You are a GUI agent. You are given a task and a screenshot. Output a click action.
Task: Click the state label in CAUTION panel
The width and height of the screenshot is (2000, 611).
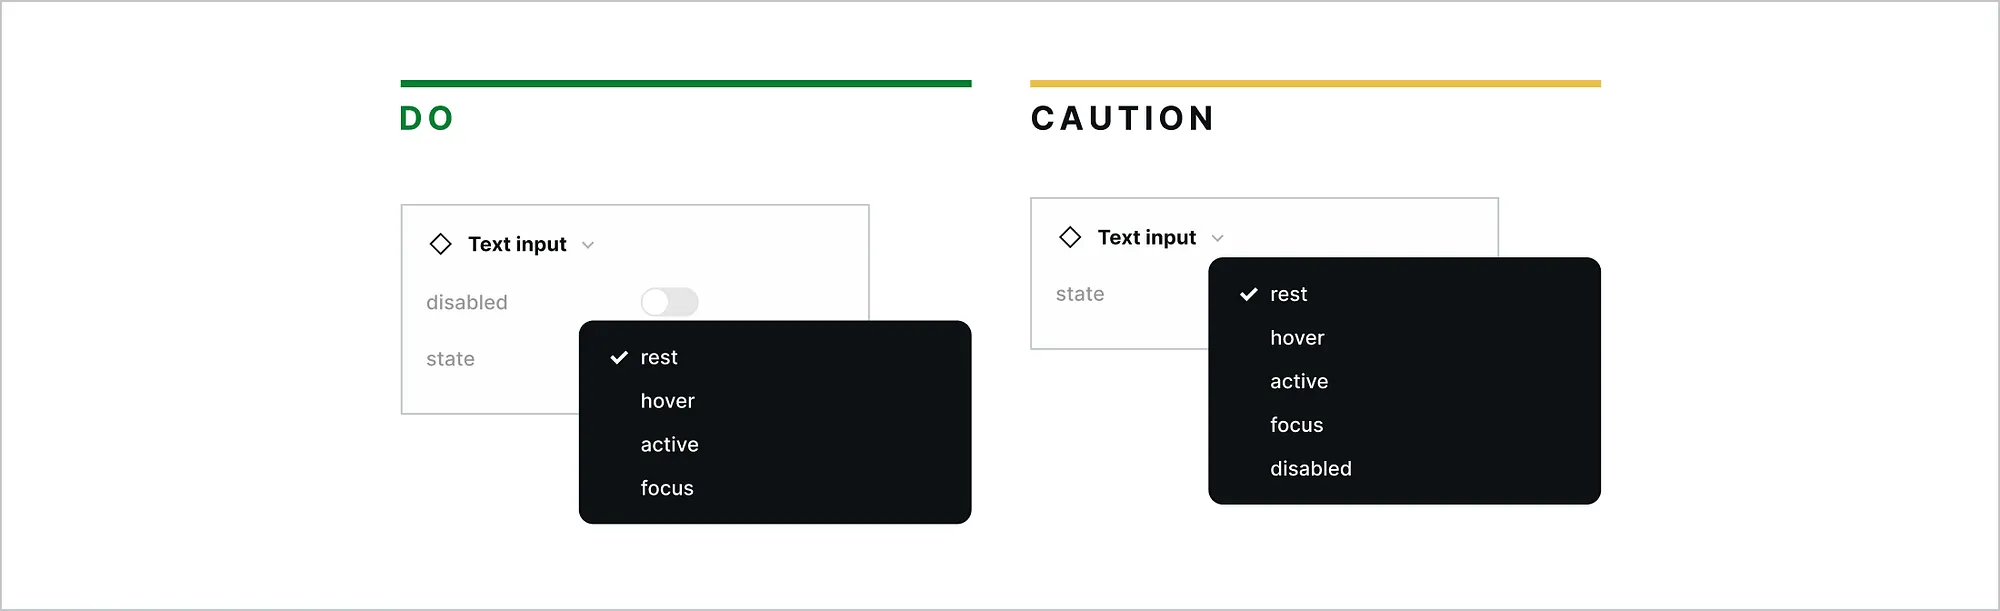[x=1080, y=294]
